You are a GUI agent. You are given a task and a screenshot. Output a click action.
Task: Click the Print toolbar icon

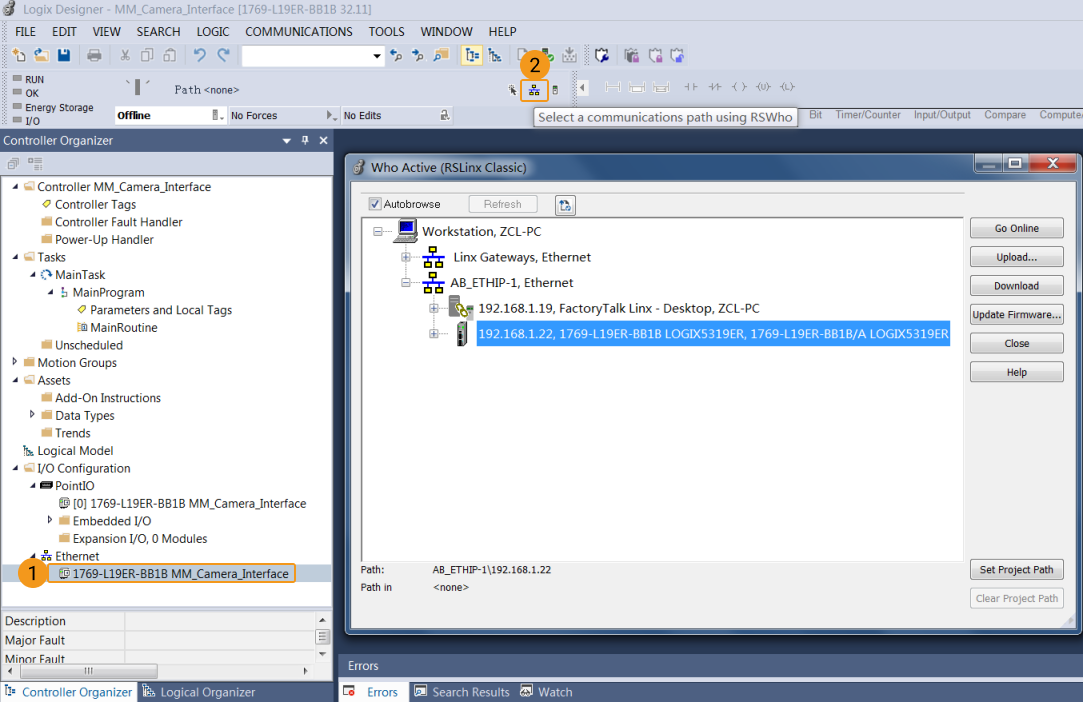94,56
